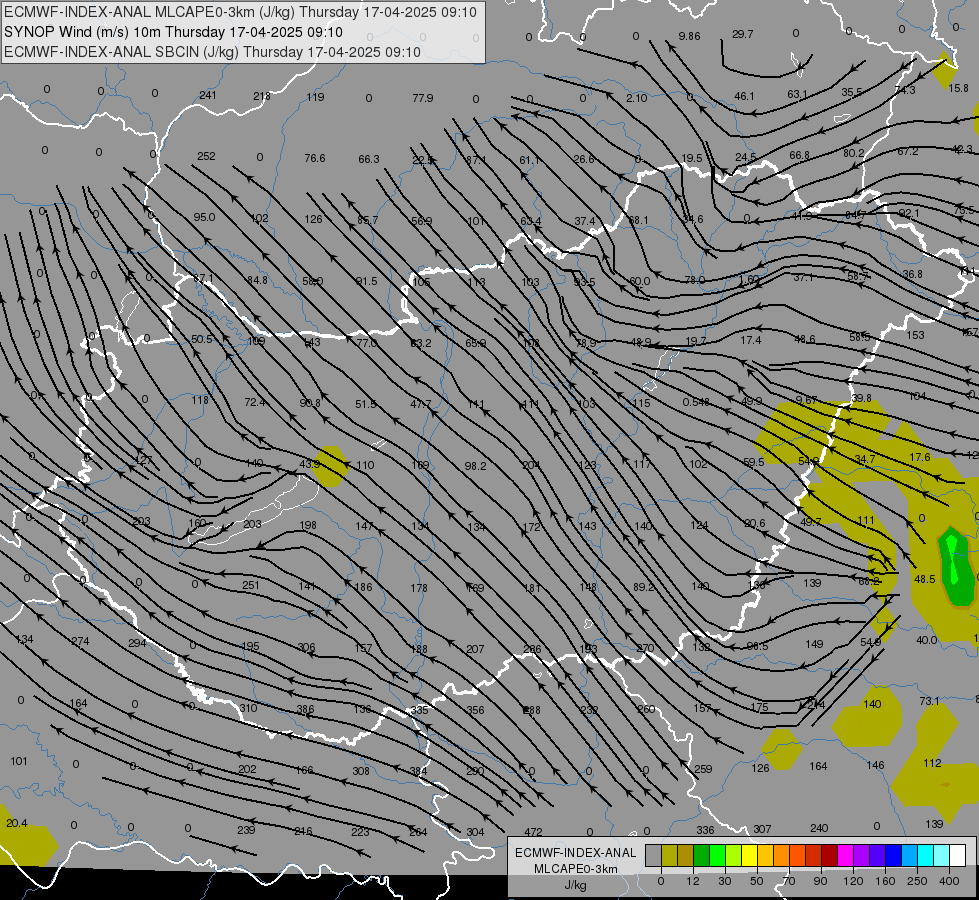Select legend tick label 250

[917, 881]
